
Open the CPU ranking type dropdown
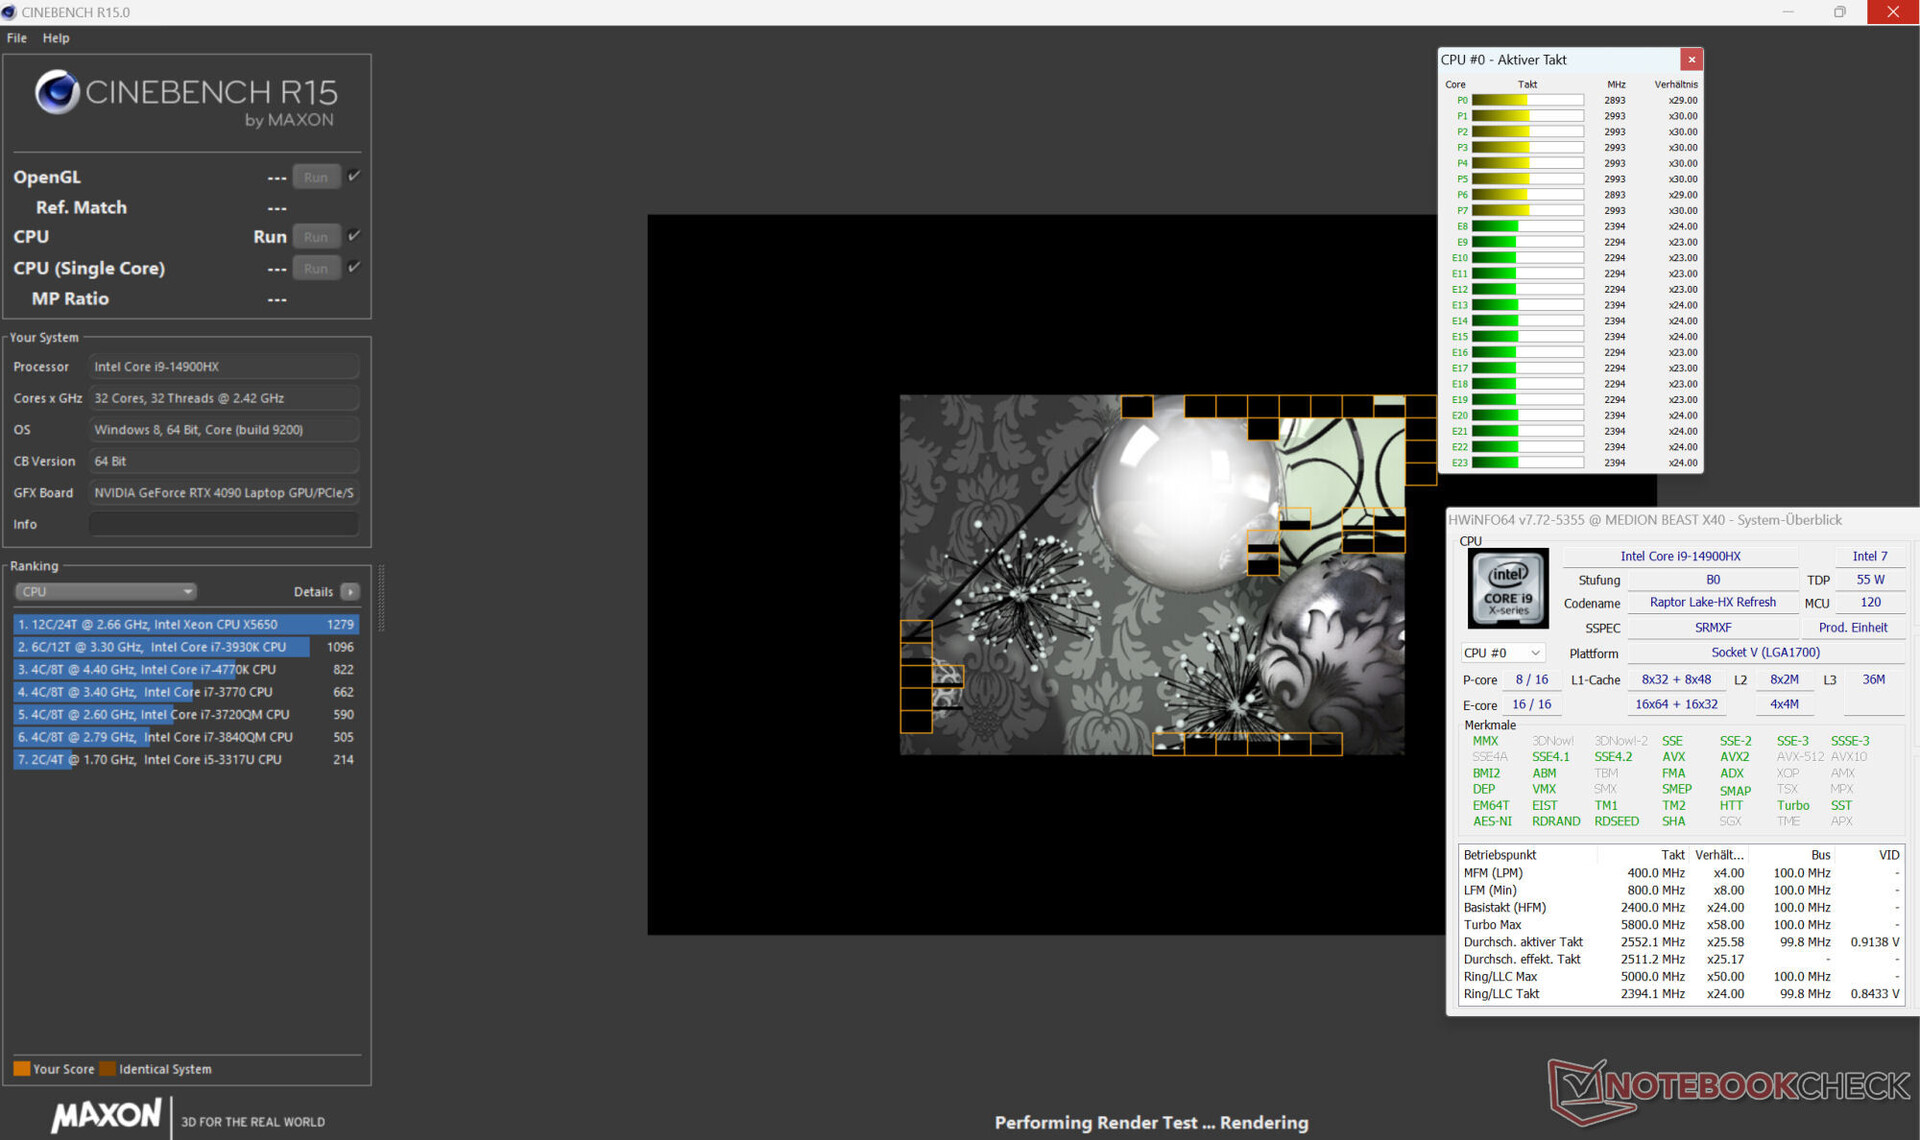point(105,592)
